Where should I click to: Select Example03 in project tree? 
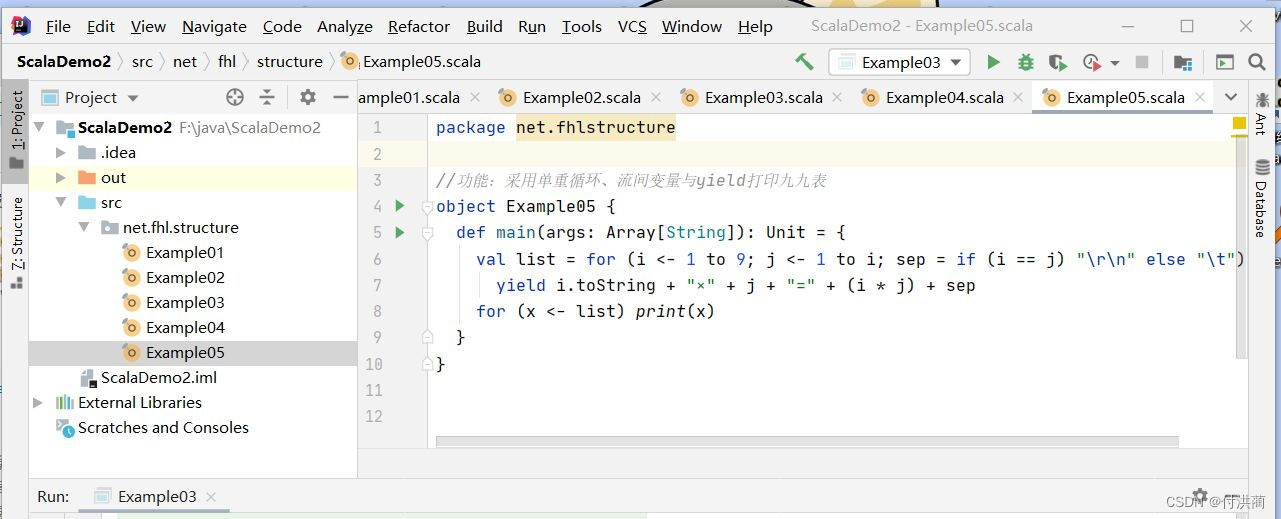[x=185, y=302]
